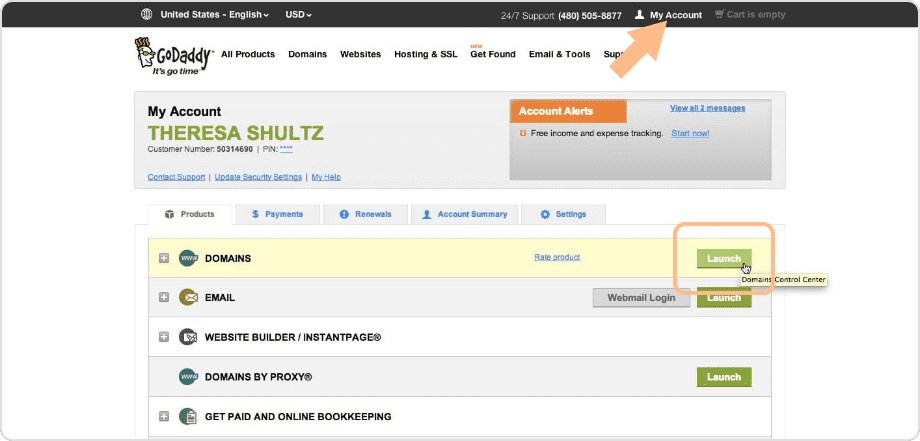Screen dimensions: 920x441
Task: Click the support phone number (480) 505-8877
Action: pyautogui.click(x=590, y=15)
